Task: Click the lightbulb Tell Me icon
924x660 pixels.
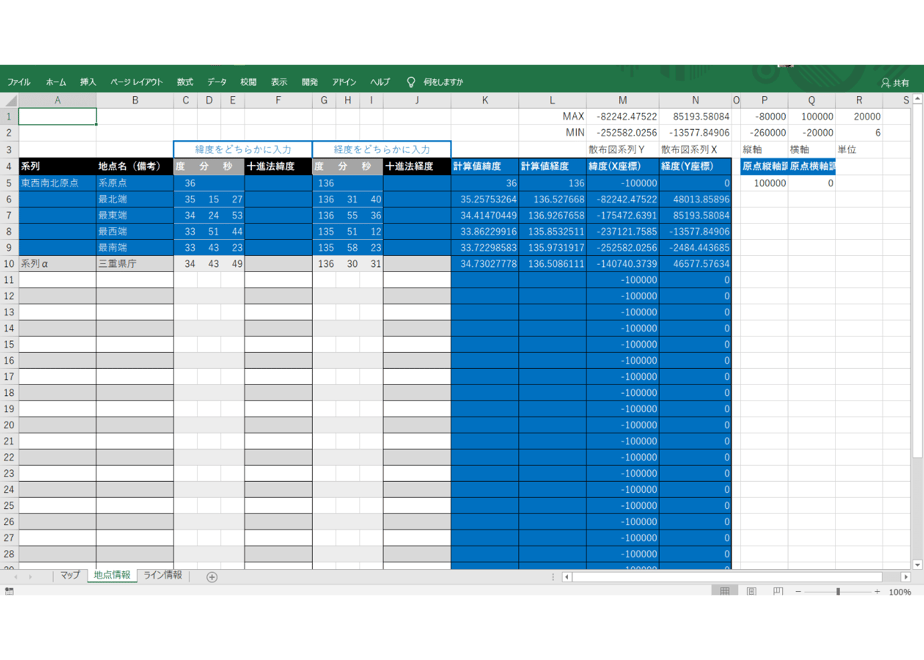Action: click(411, 82)
